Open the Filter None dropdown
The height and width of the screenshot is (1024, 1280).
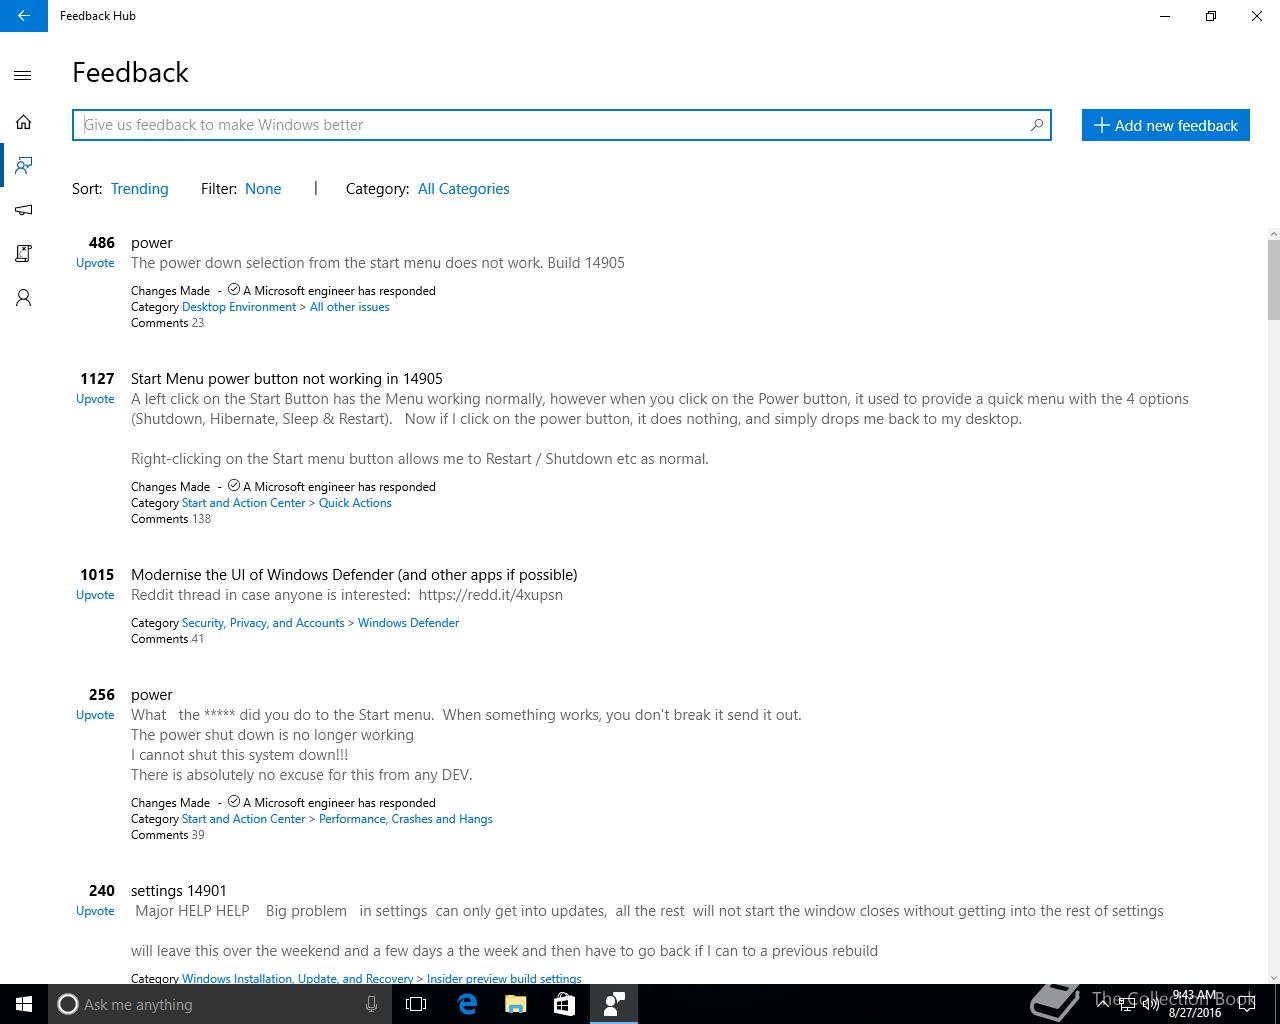click(x=263, y=189)
